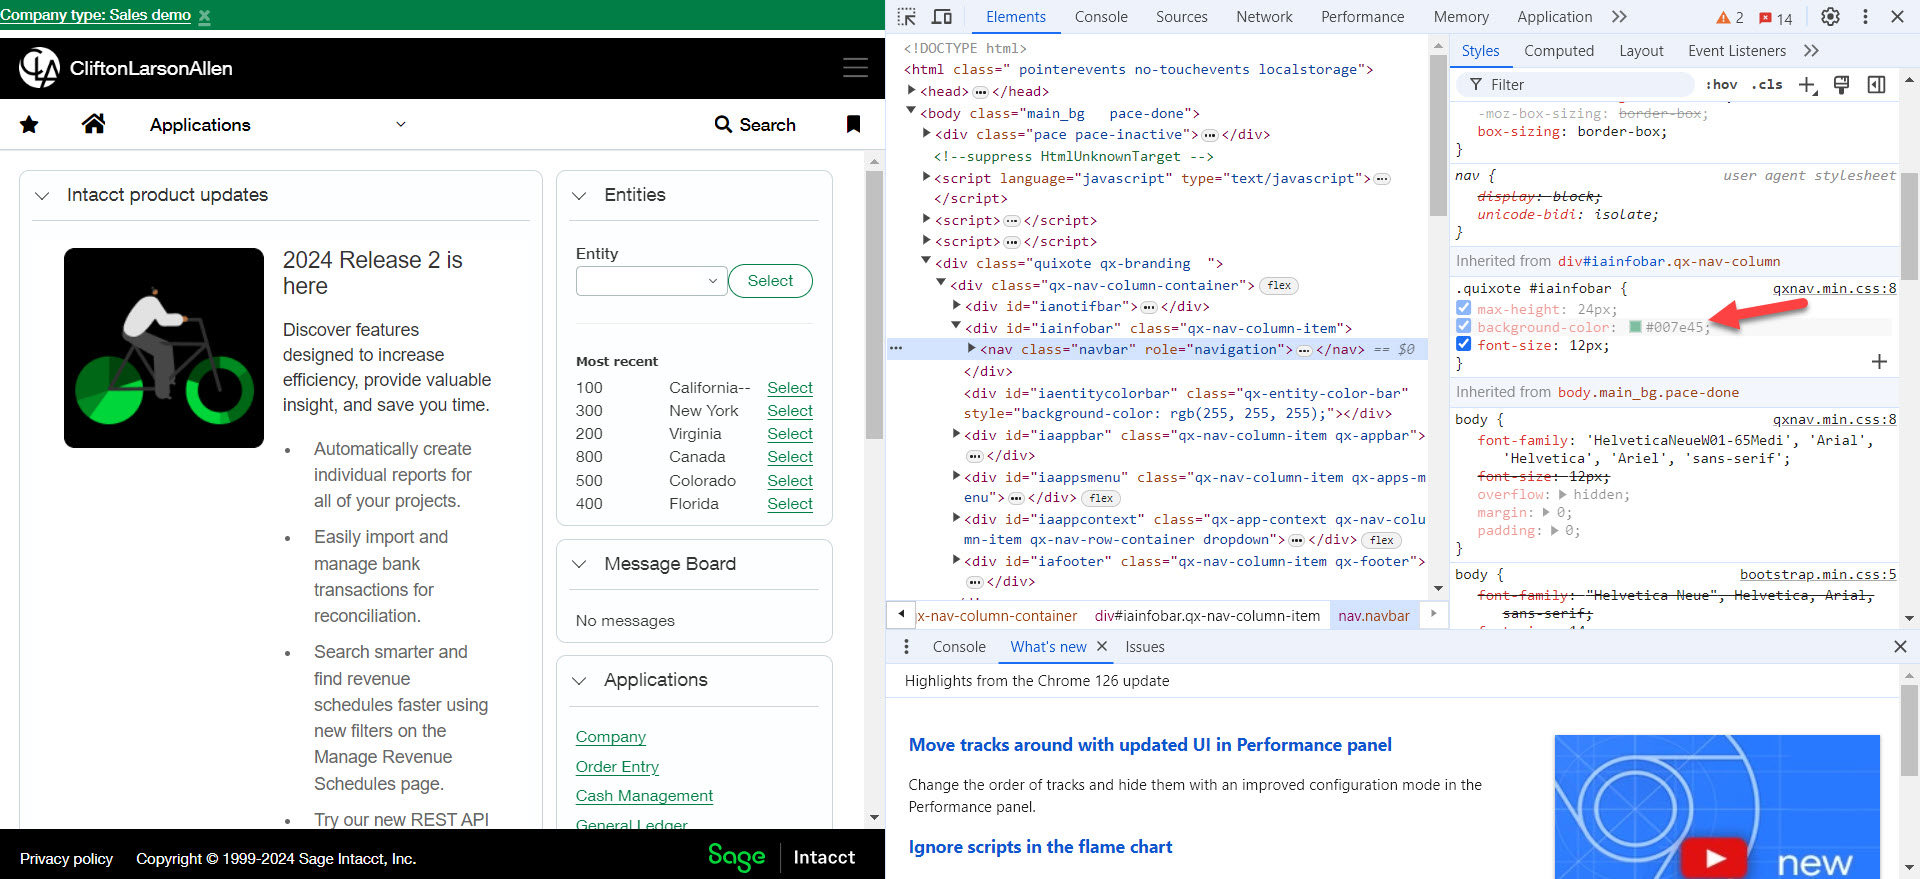Click the favorites star icon

pos(29,124)
